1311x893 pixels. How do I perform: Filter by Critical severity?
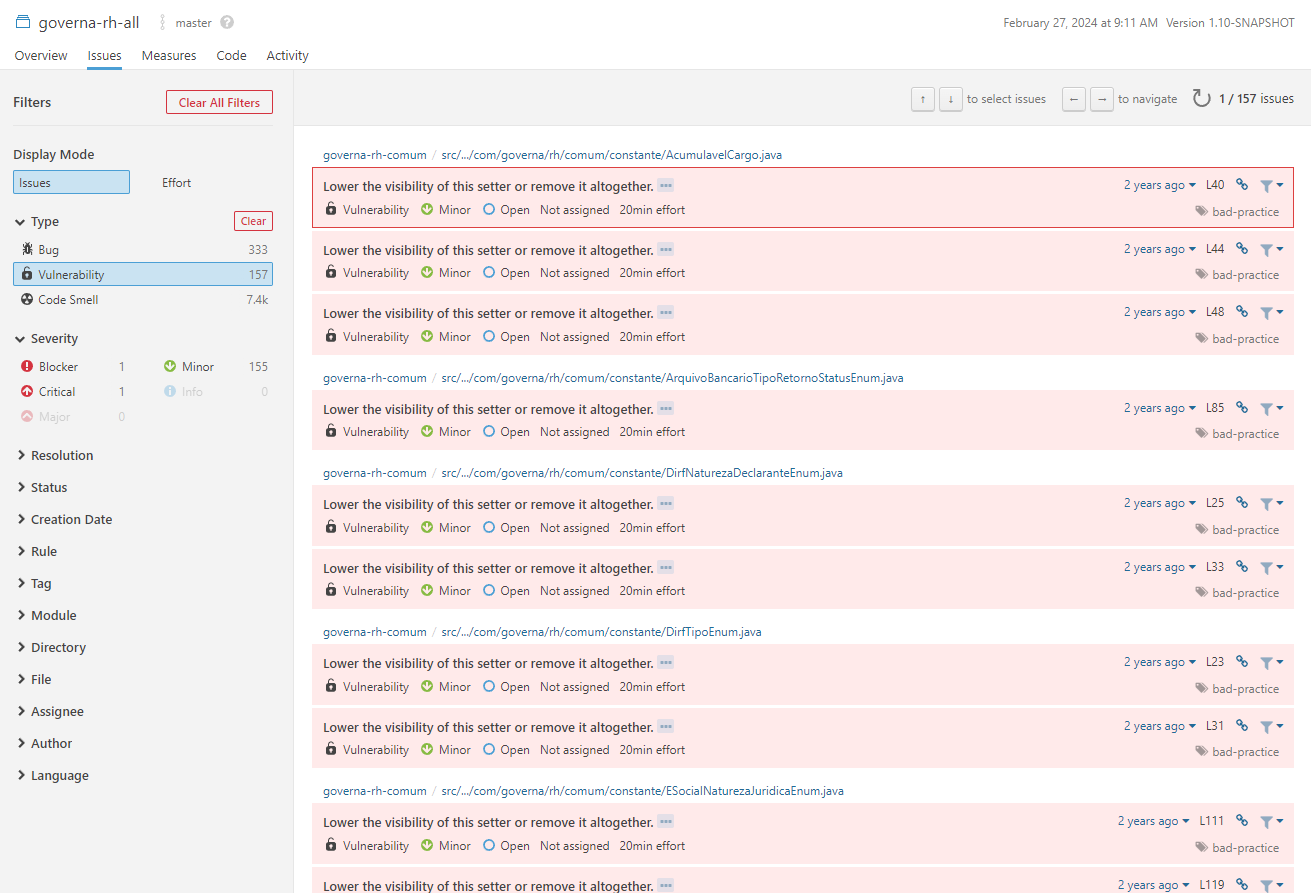coord(73,392)
